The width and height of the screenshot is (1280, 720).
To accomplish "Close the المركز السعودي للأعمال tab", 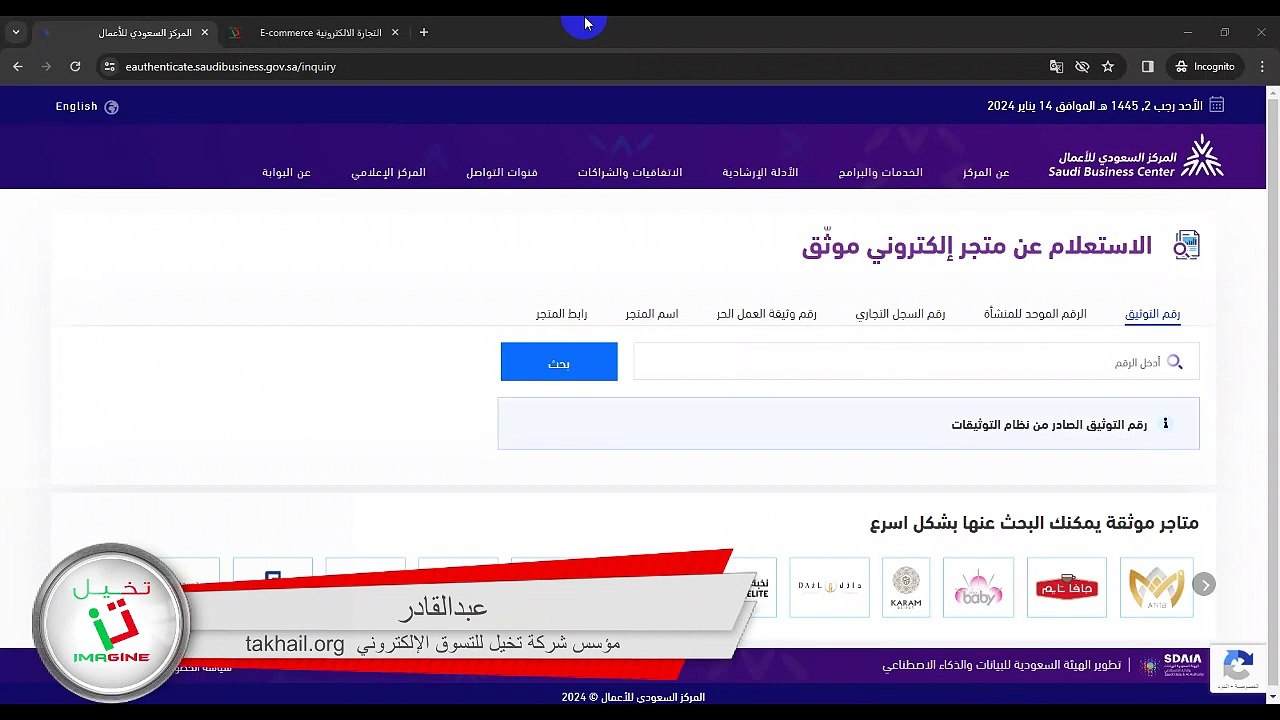I will (205, 32).
